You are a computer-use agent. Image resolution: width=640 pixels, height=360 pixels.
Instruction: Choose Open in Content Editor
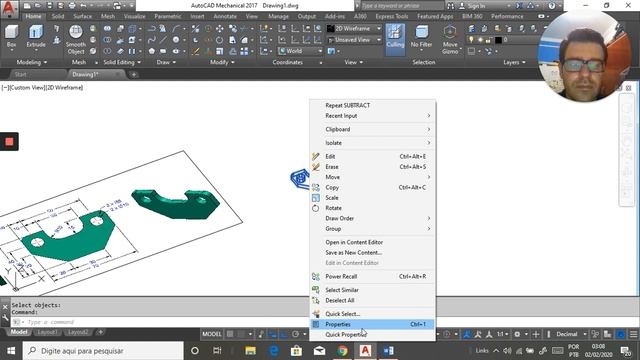click(372, 242)
